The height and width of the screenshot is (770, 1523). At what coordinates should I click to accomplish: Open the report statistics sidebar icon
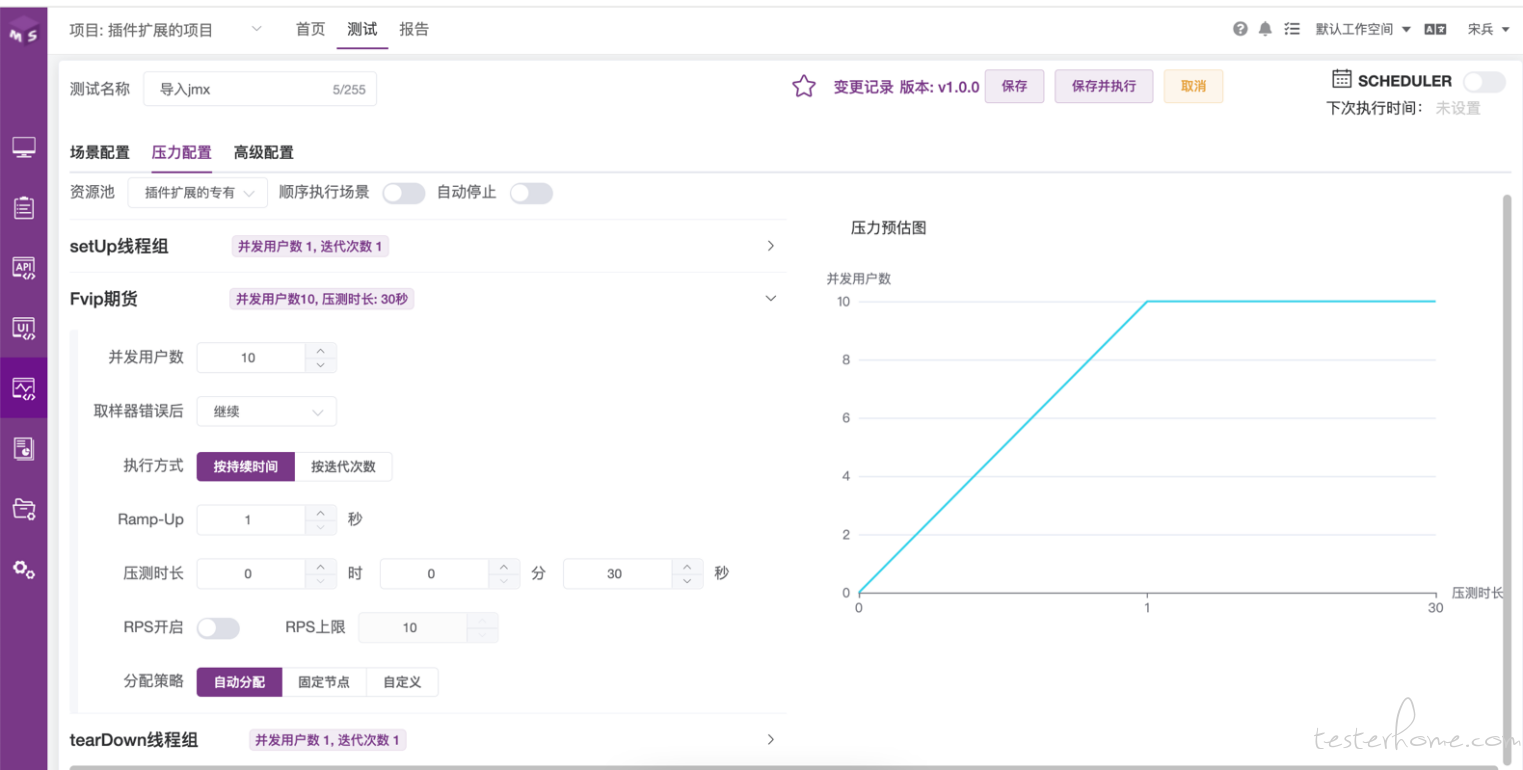(24, 448)
